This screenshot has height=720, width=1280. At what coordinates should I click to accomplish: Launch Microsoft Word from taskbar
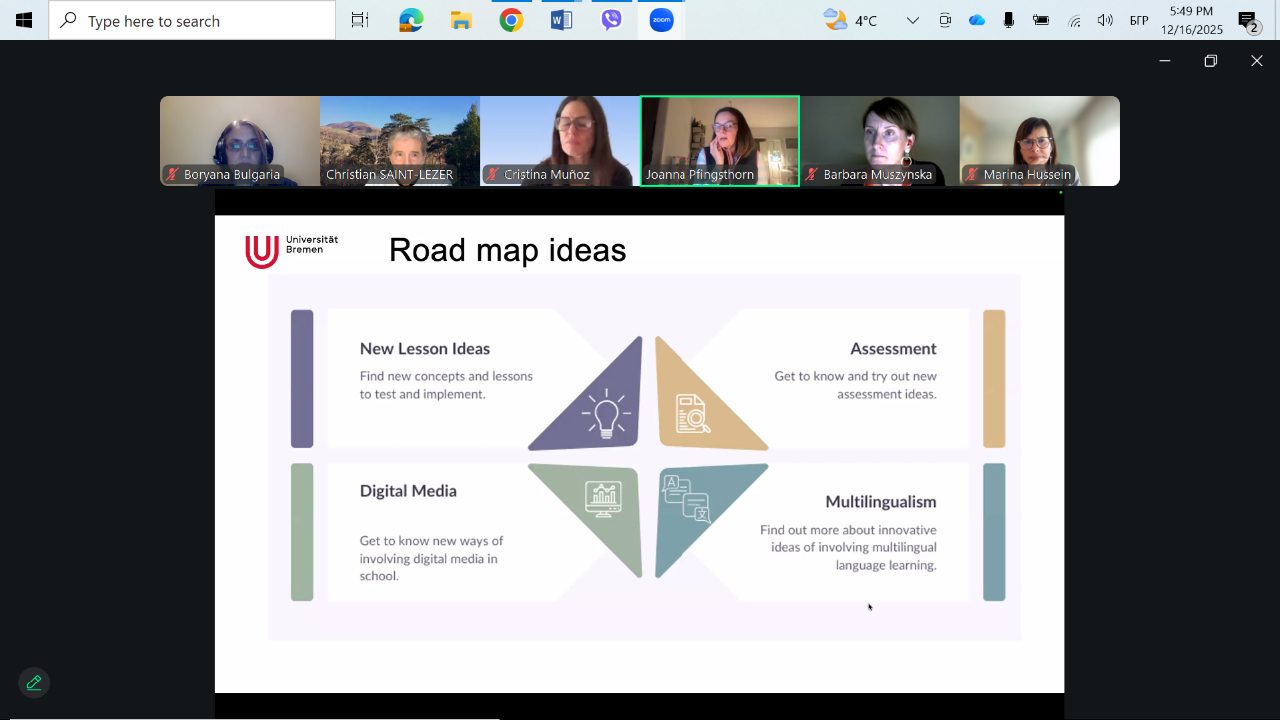pos(561,20)
